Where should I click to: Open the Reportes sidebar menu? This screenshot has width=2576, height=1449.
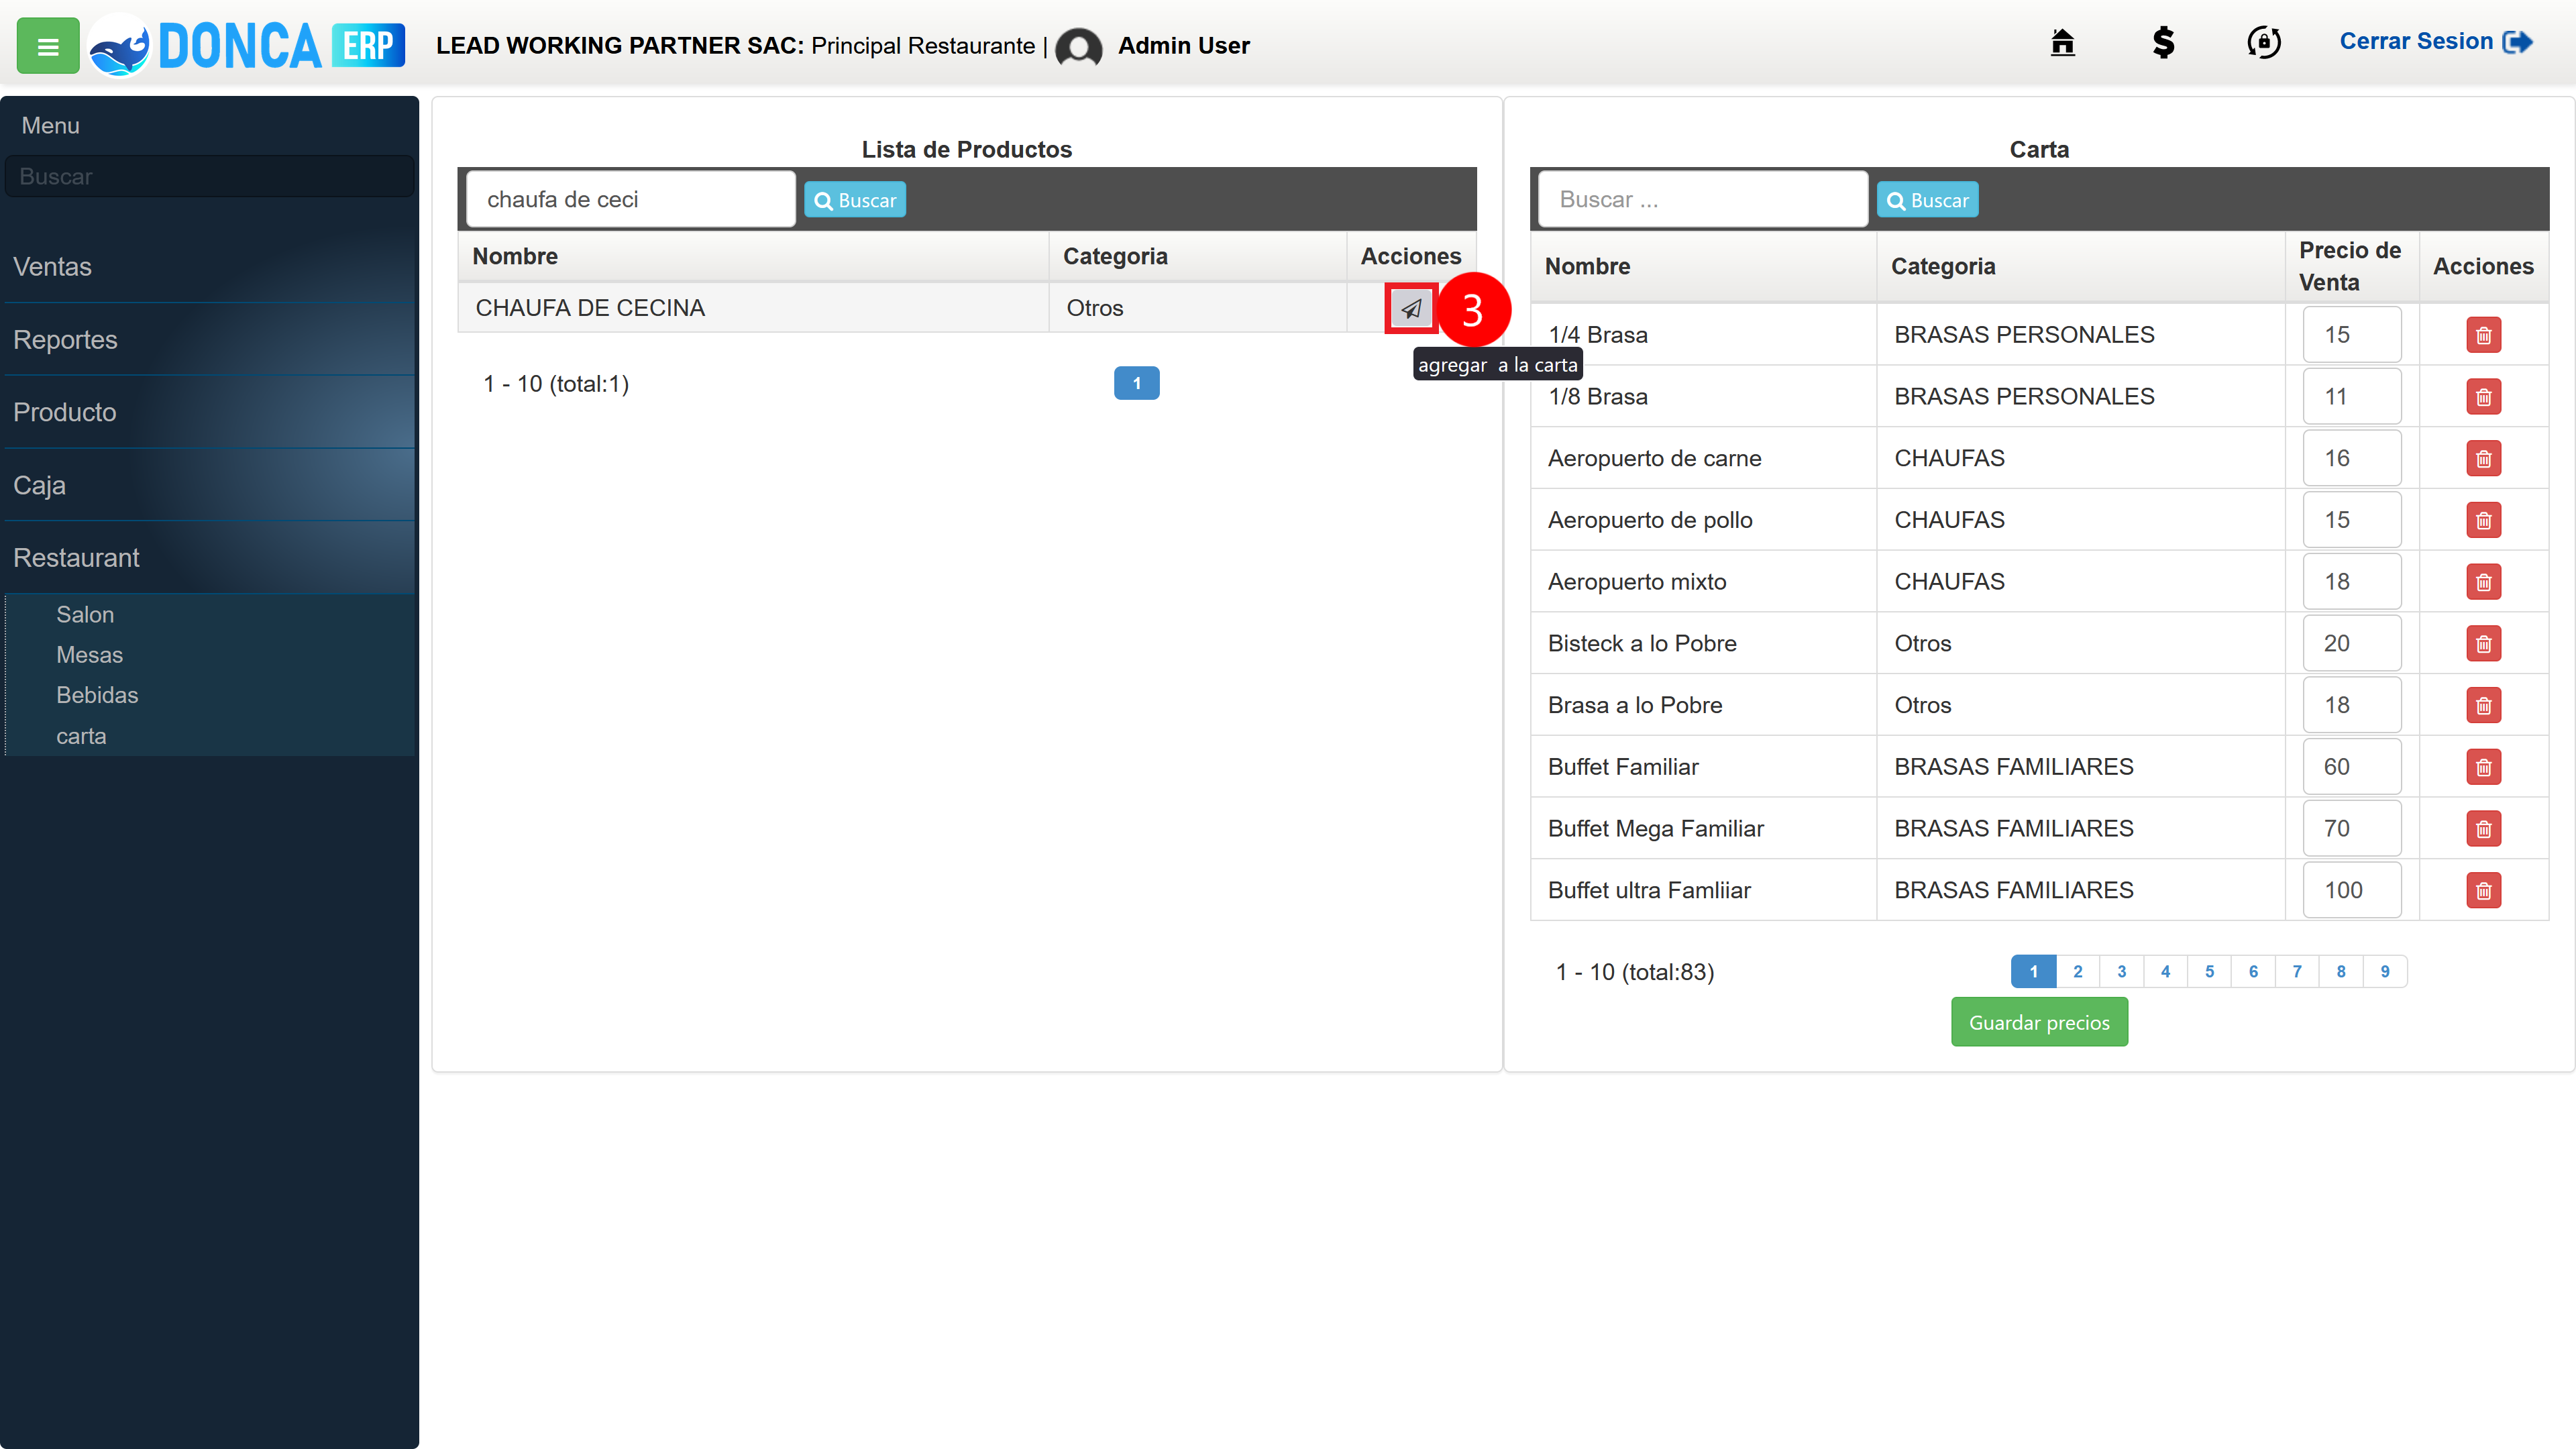click(209, 340)
